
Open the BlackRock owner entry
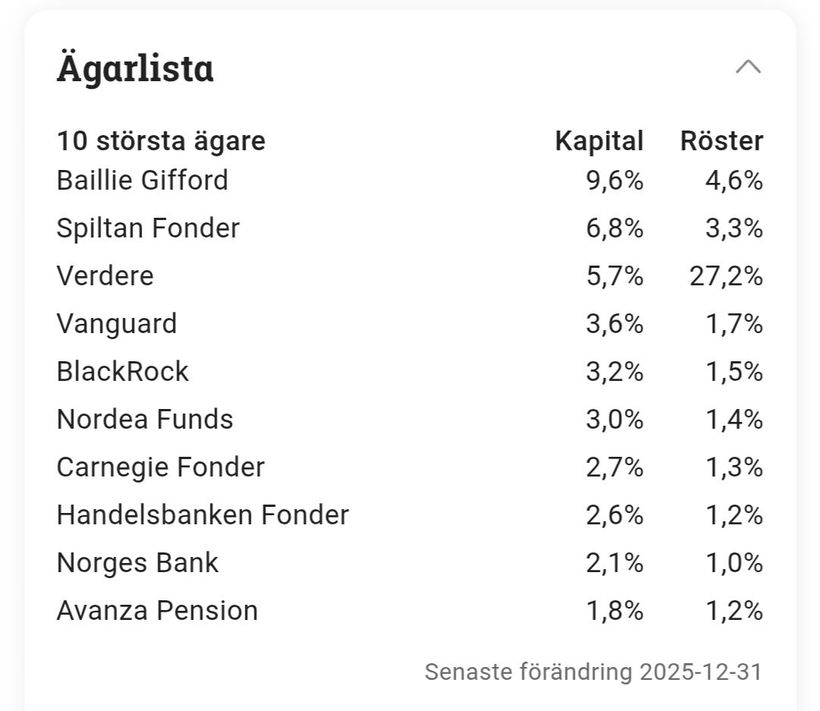pos(122,372)
